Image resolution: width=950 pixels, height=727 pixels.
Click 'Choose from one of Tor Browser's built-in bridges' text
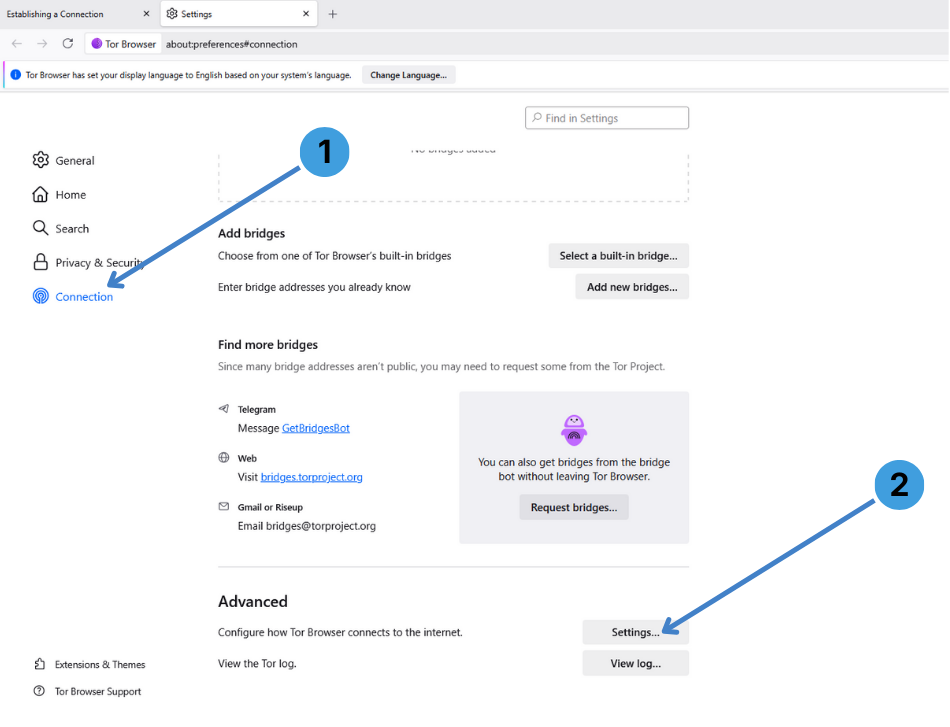pyautogui.click(x=334, y=256)
